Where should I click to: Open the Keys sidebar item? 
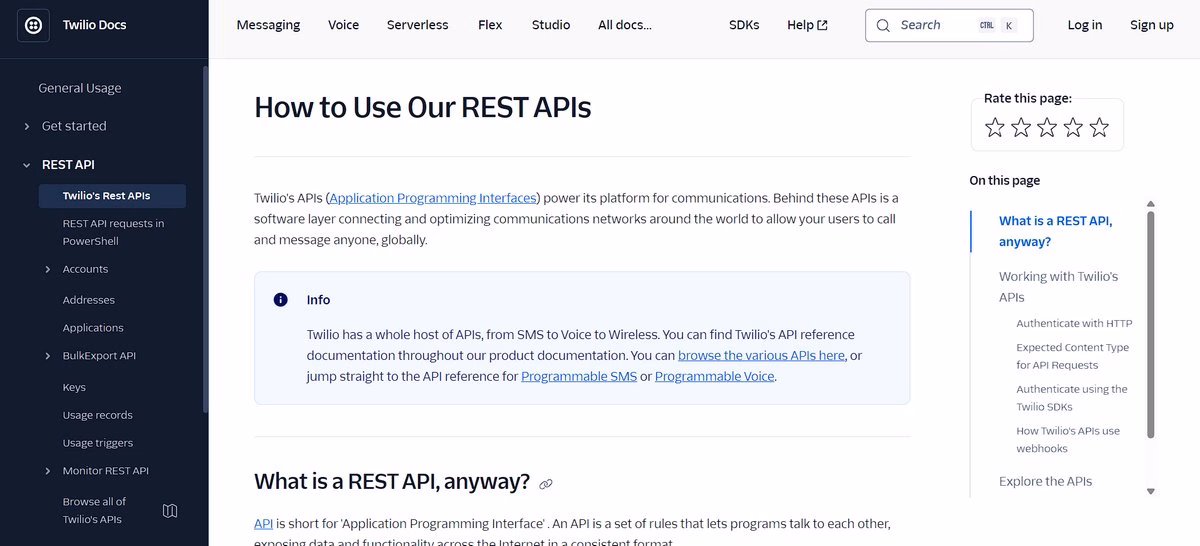click(x=74, y=387)
